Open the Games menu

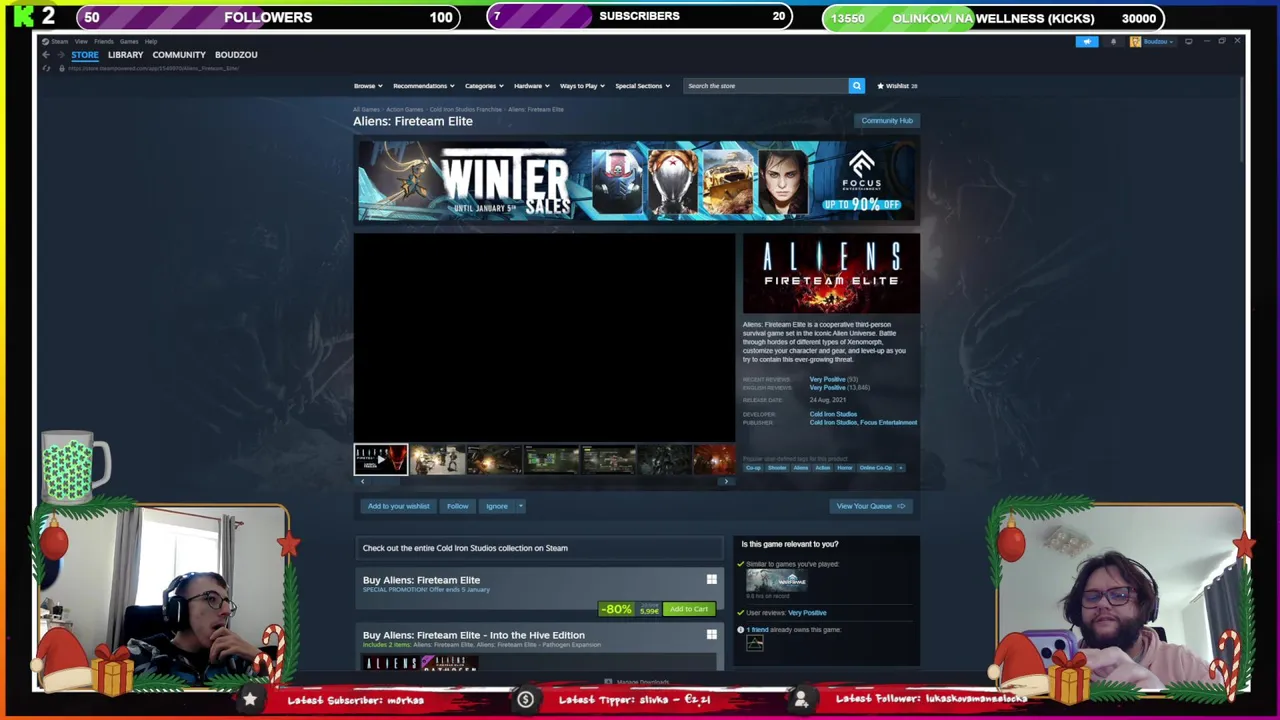(129, 41)
